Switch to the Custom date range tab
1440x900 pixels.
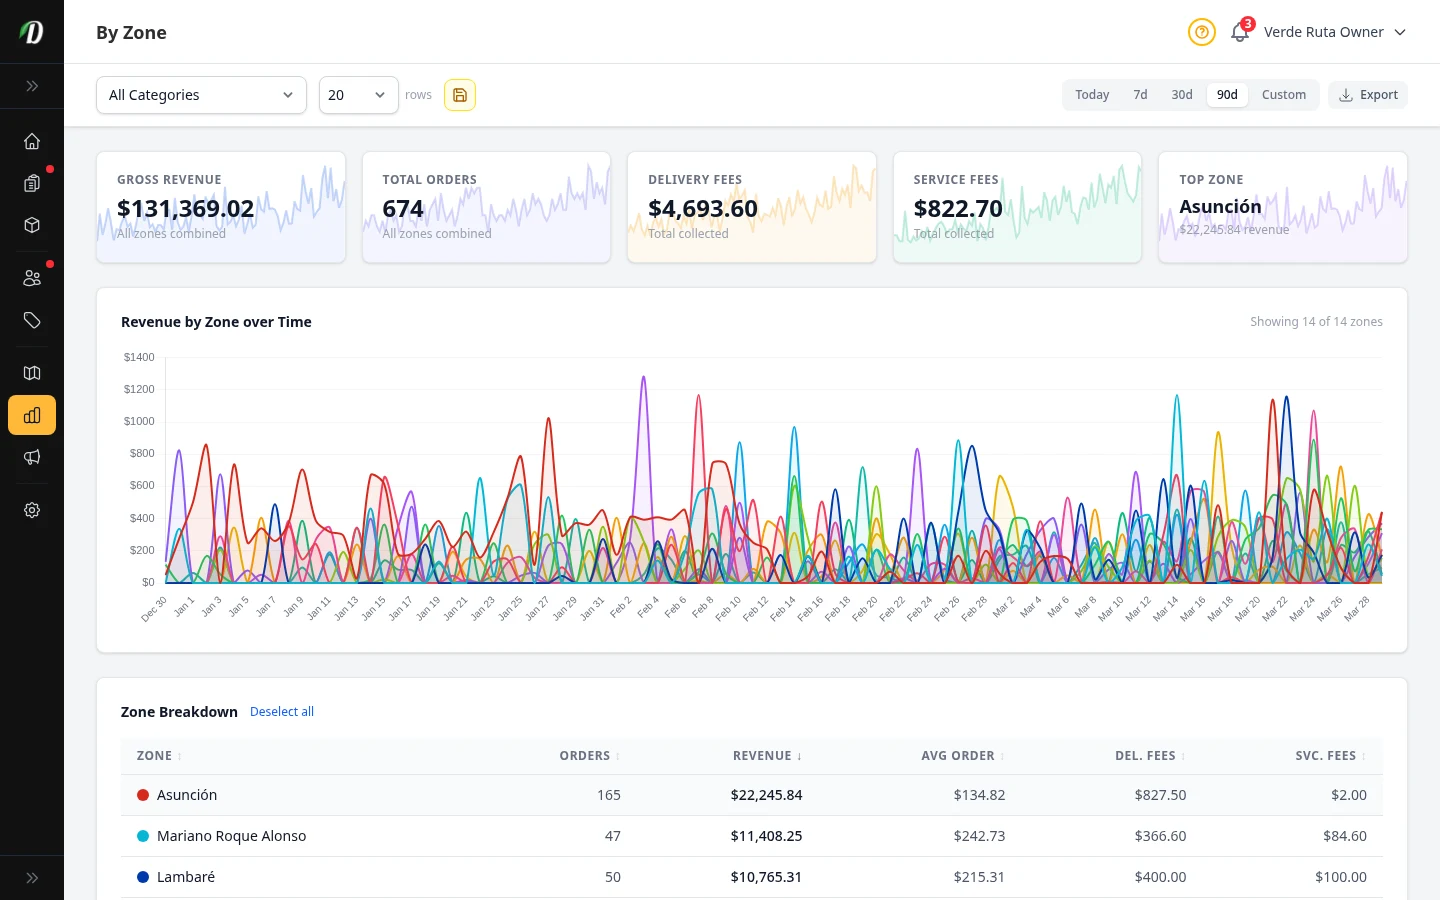(1284, 94)
